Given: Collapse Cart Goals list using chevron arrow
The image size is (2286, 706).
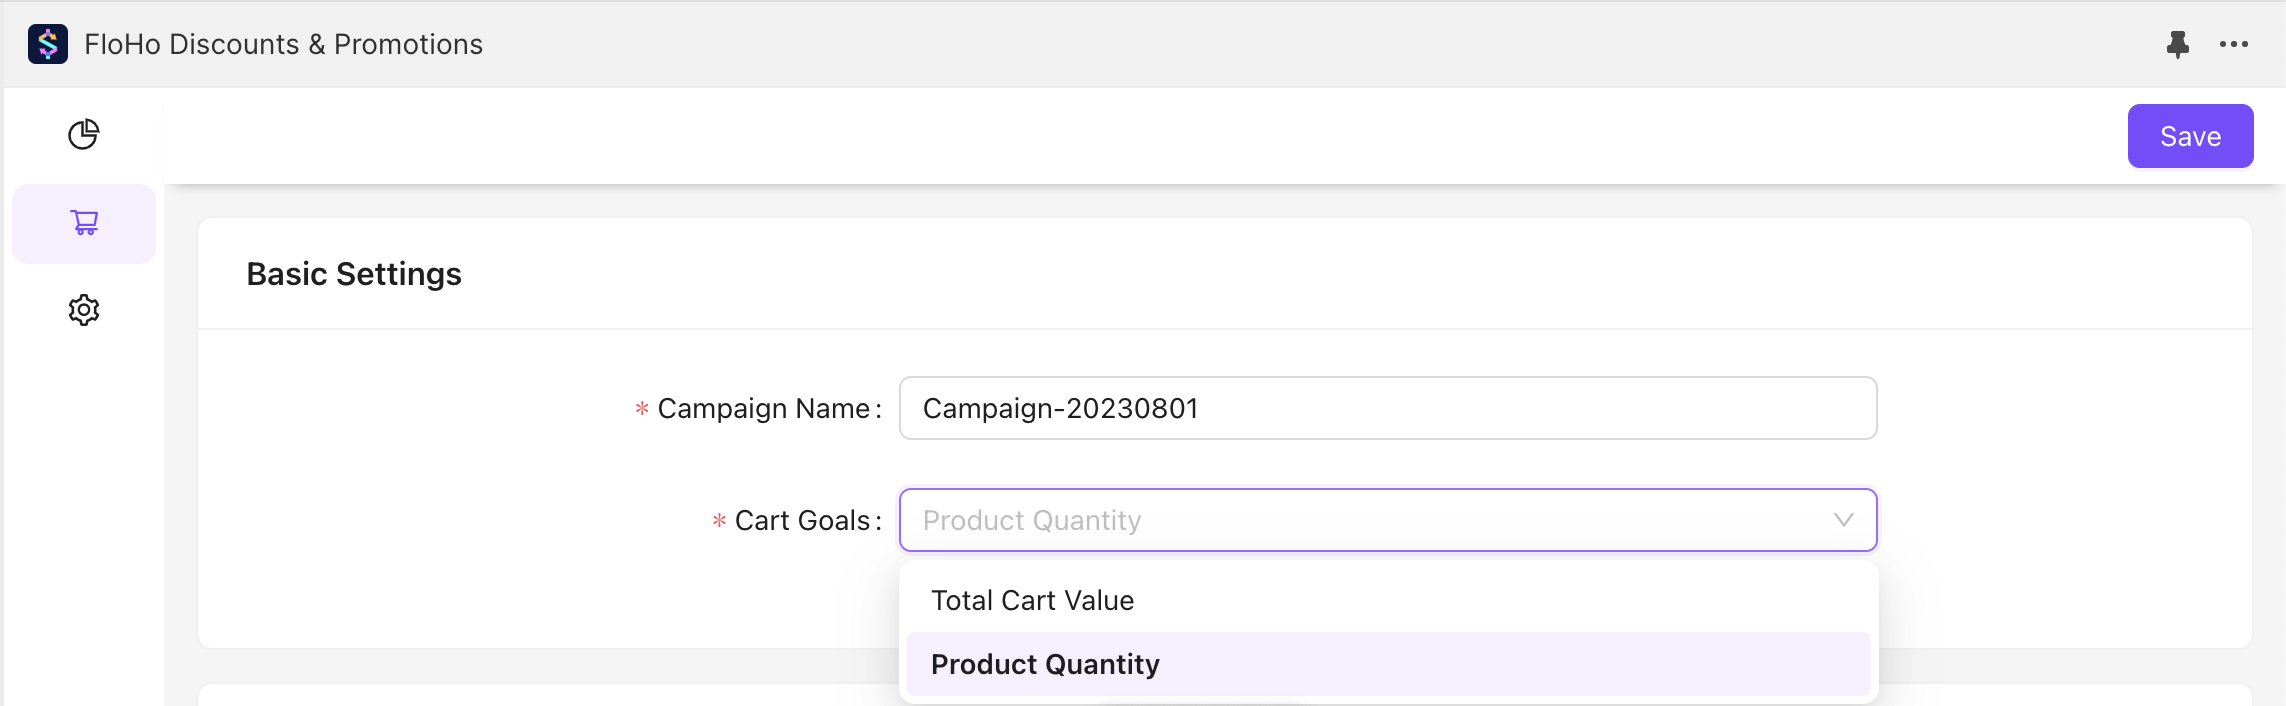Looking at the screenshot, I should [1843, 520].
